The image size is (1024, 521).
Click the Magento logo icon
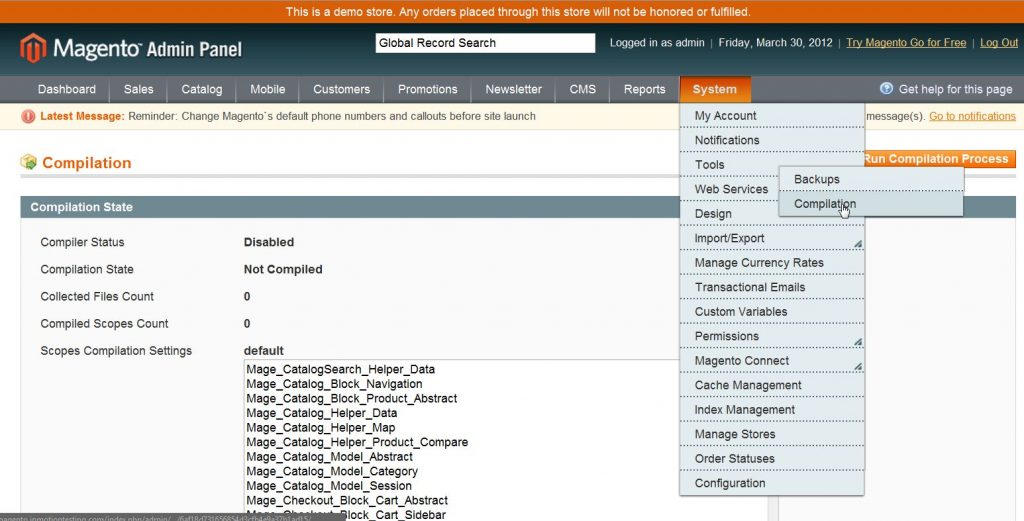[33, 47]
